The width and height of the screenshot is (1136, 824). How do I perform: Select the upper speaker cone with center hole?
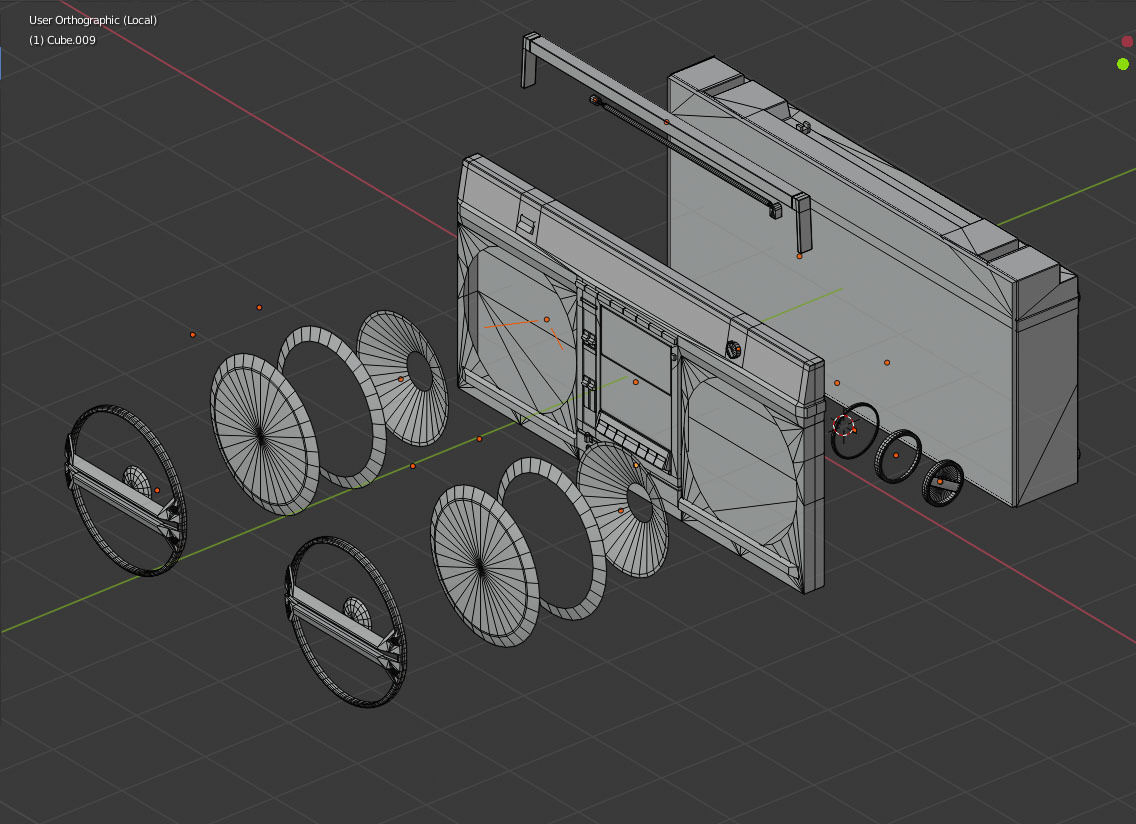point(403,378)
